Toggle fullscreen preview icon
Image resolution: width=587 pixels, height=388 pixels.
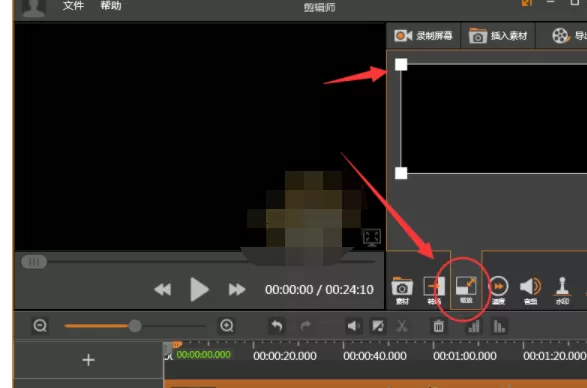372,238
